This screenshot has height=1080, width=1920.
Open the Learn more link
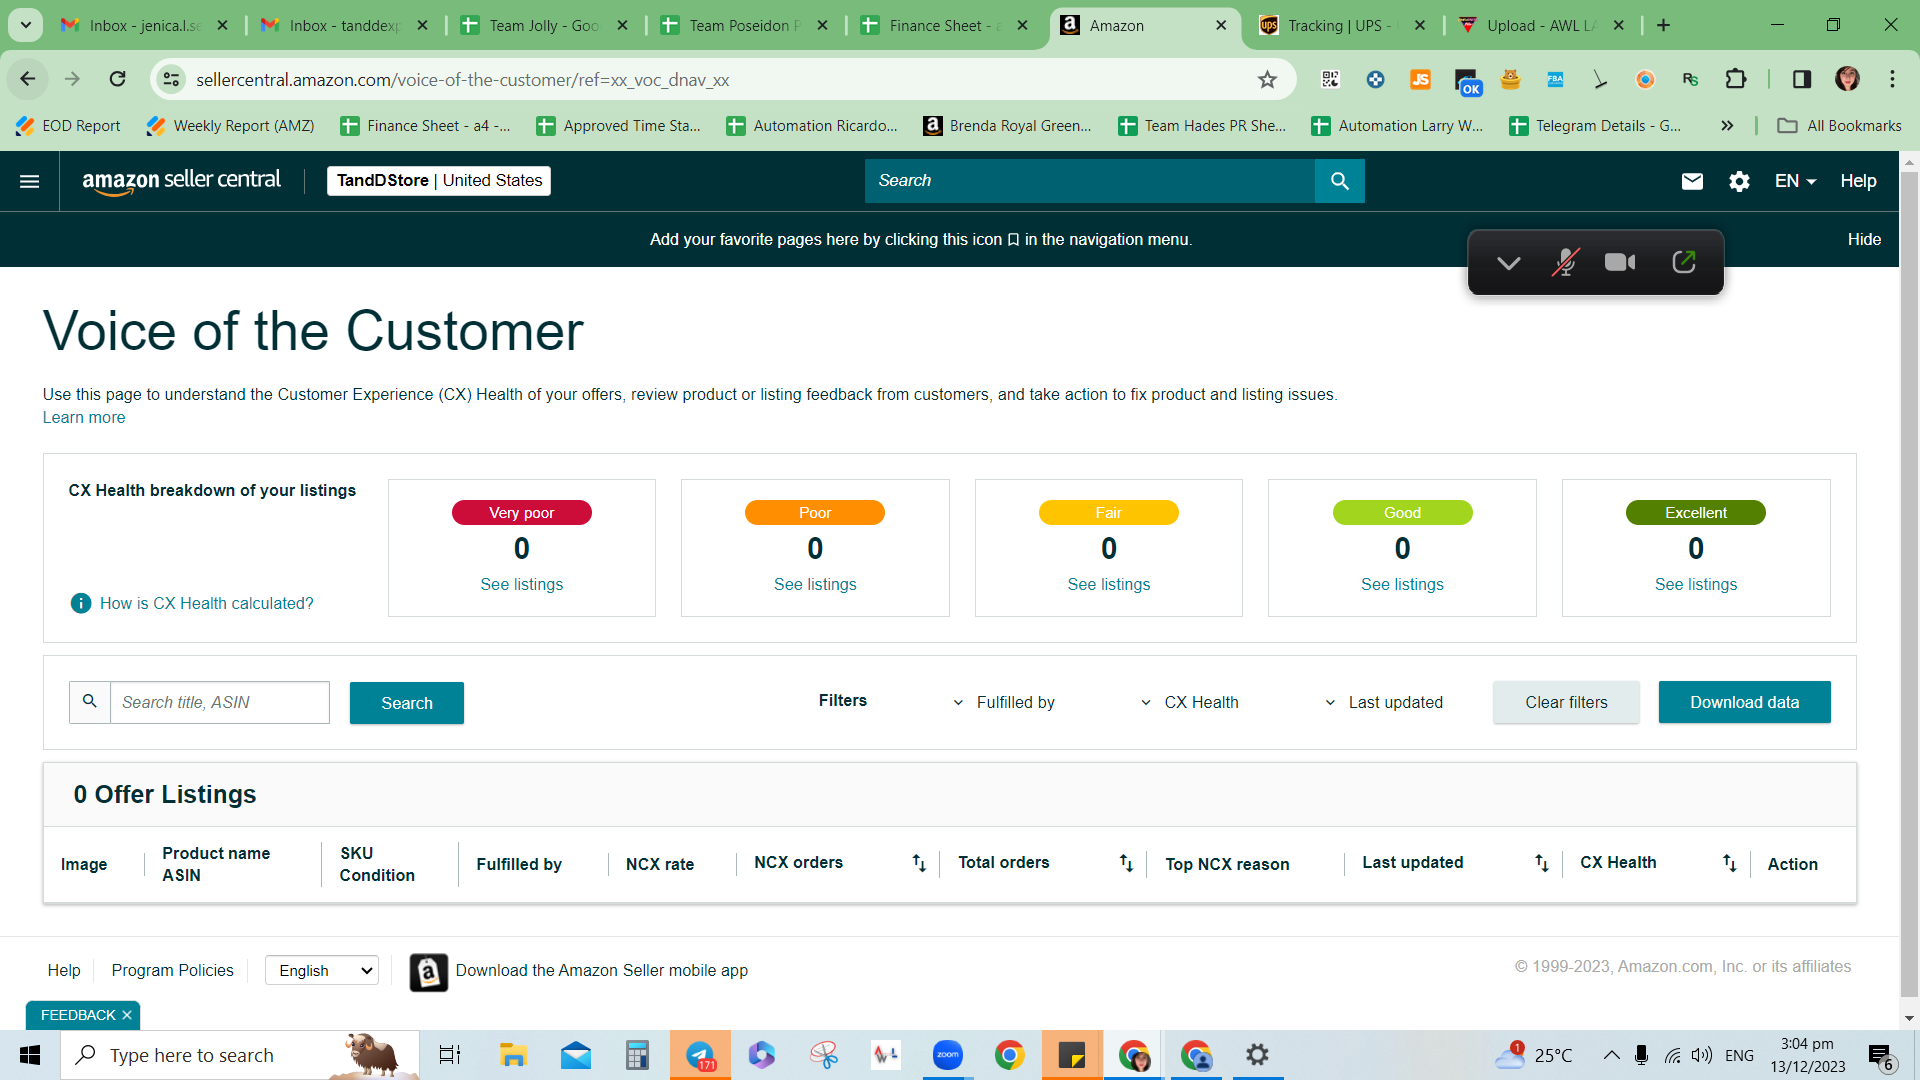84,418
